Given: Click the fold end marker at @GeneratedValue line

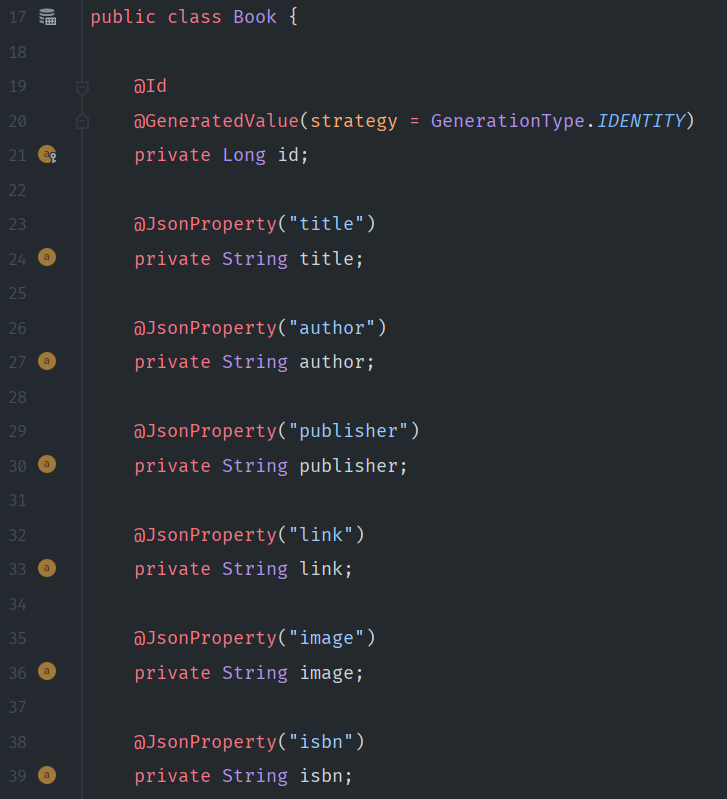Looking at the screenshot, I should click(82, 121).
